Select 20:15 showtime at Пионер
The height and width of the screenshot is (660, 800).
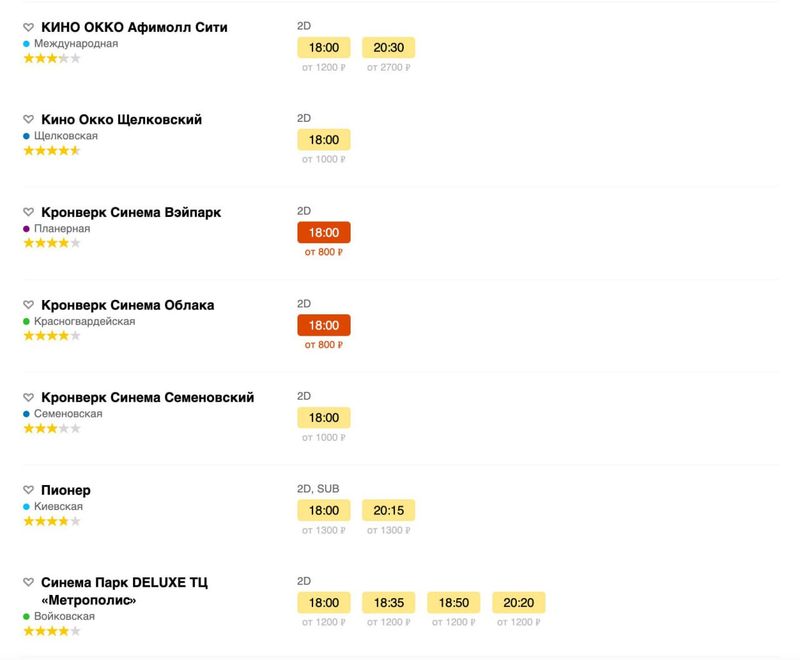[388, 510]
